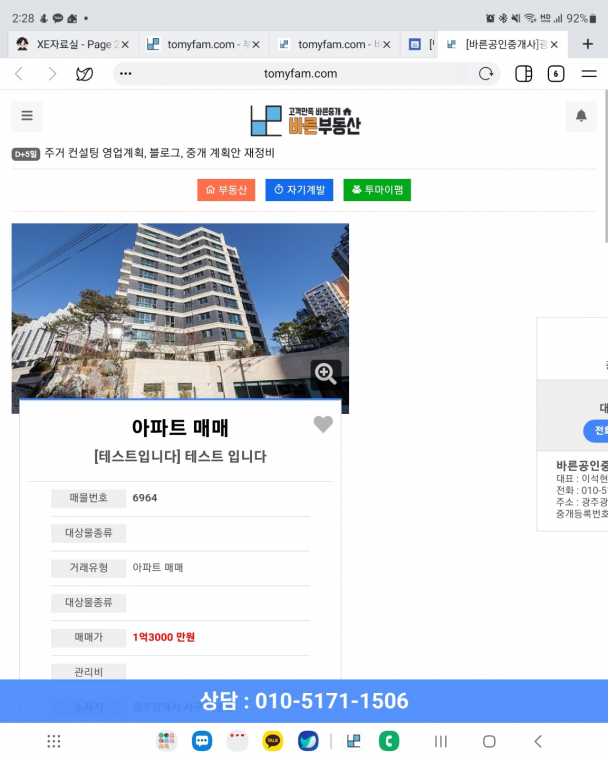Click the 매매가 label

(x=88, y=638)
